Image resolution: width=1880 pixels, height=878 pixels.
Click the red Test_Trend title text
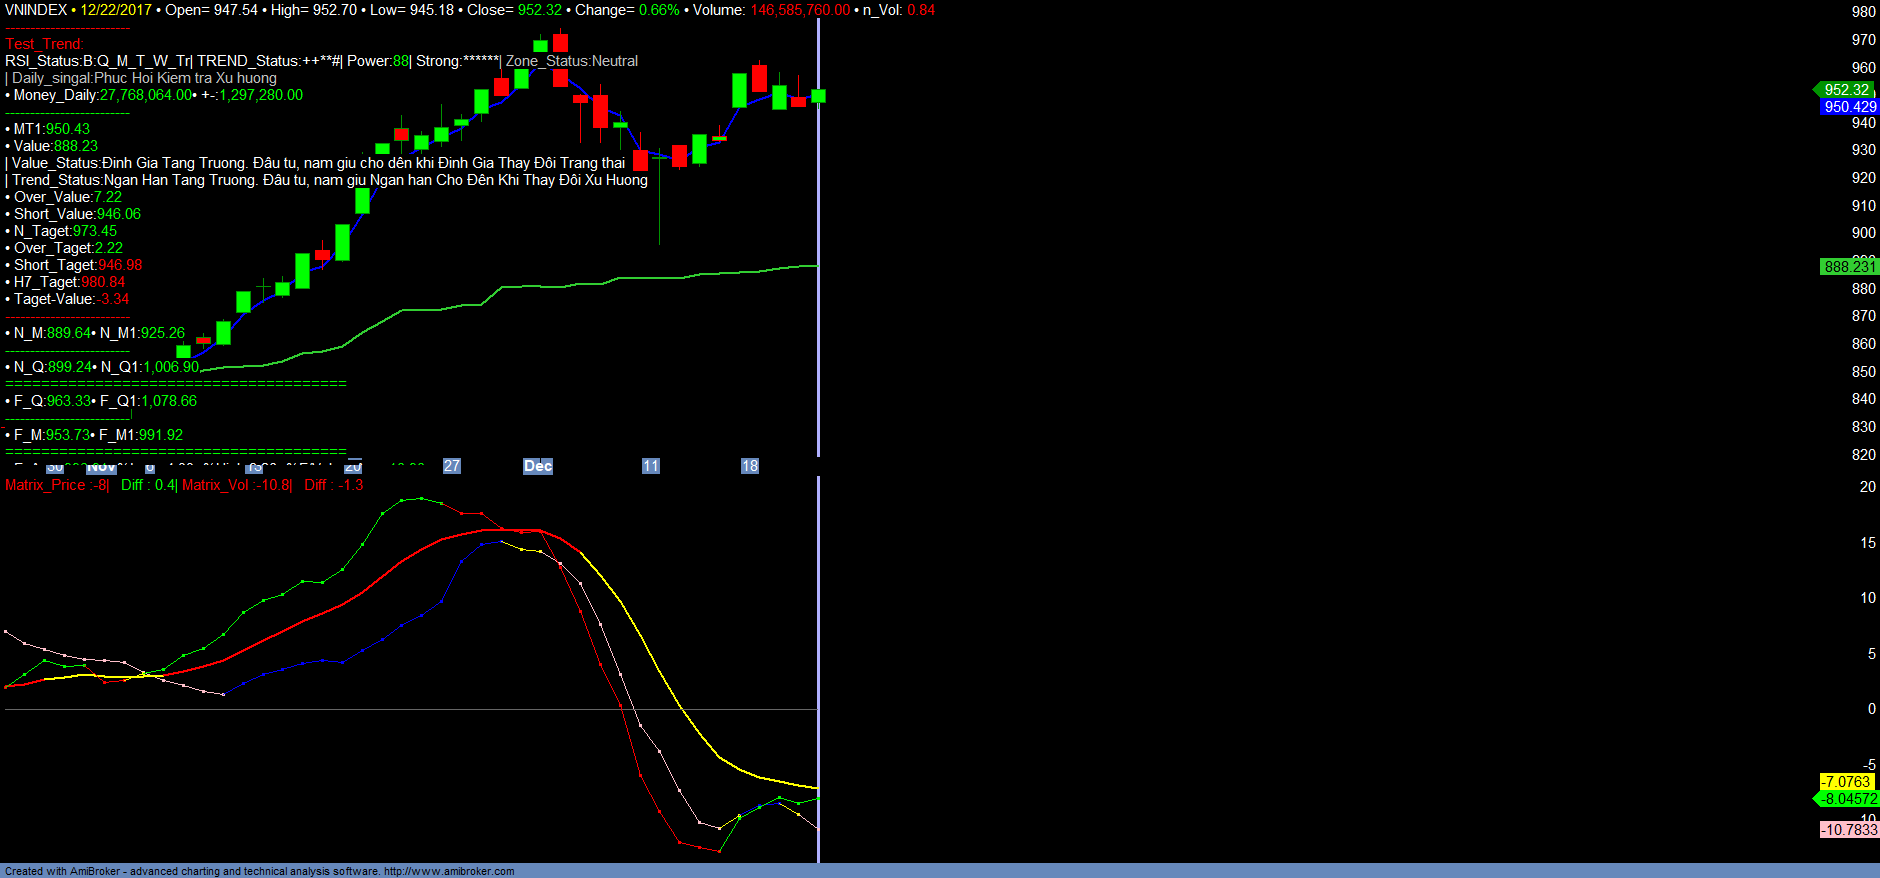44,44
